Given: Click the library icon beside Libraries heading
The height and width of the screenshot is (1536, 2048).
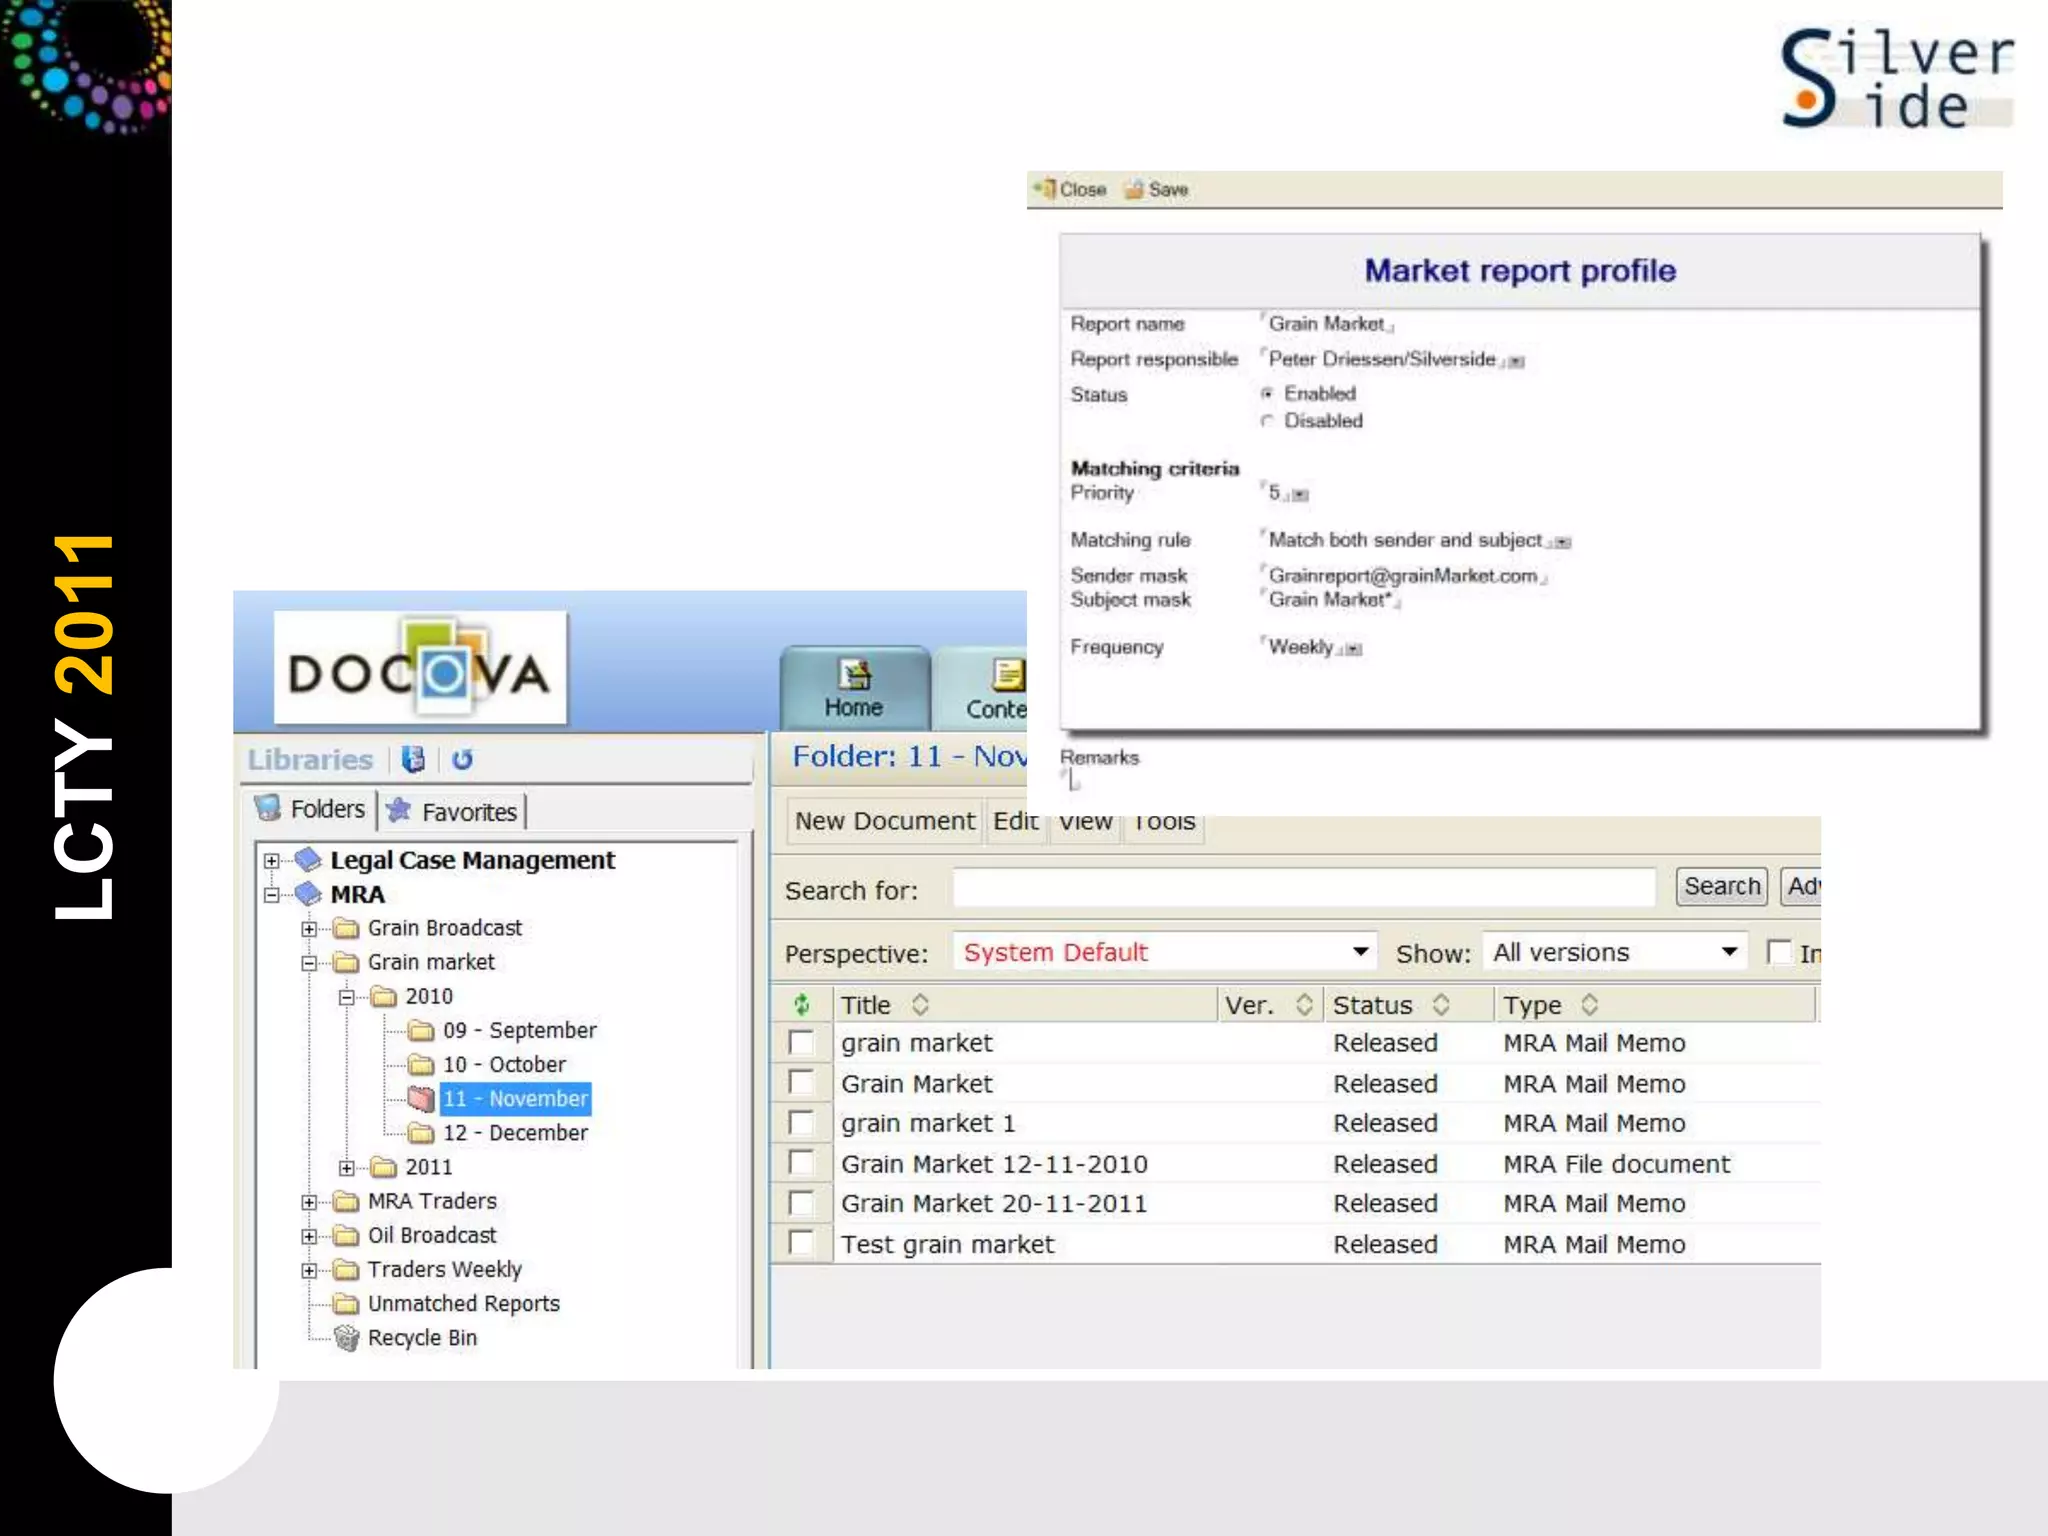Looking at the screenshot, I should click(x=413, y=760).
